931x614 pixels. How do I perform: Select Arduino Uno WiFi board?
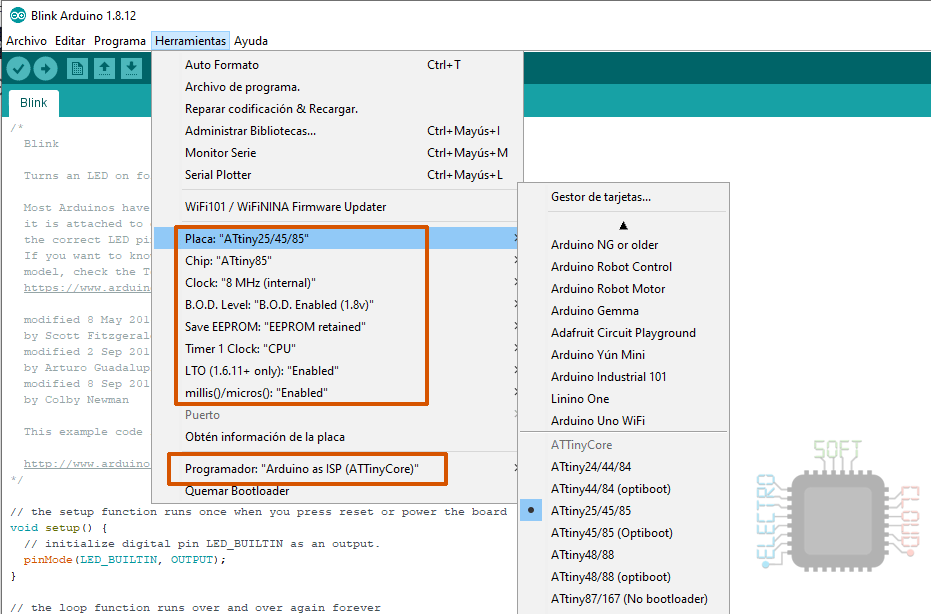tap(624, 420)
